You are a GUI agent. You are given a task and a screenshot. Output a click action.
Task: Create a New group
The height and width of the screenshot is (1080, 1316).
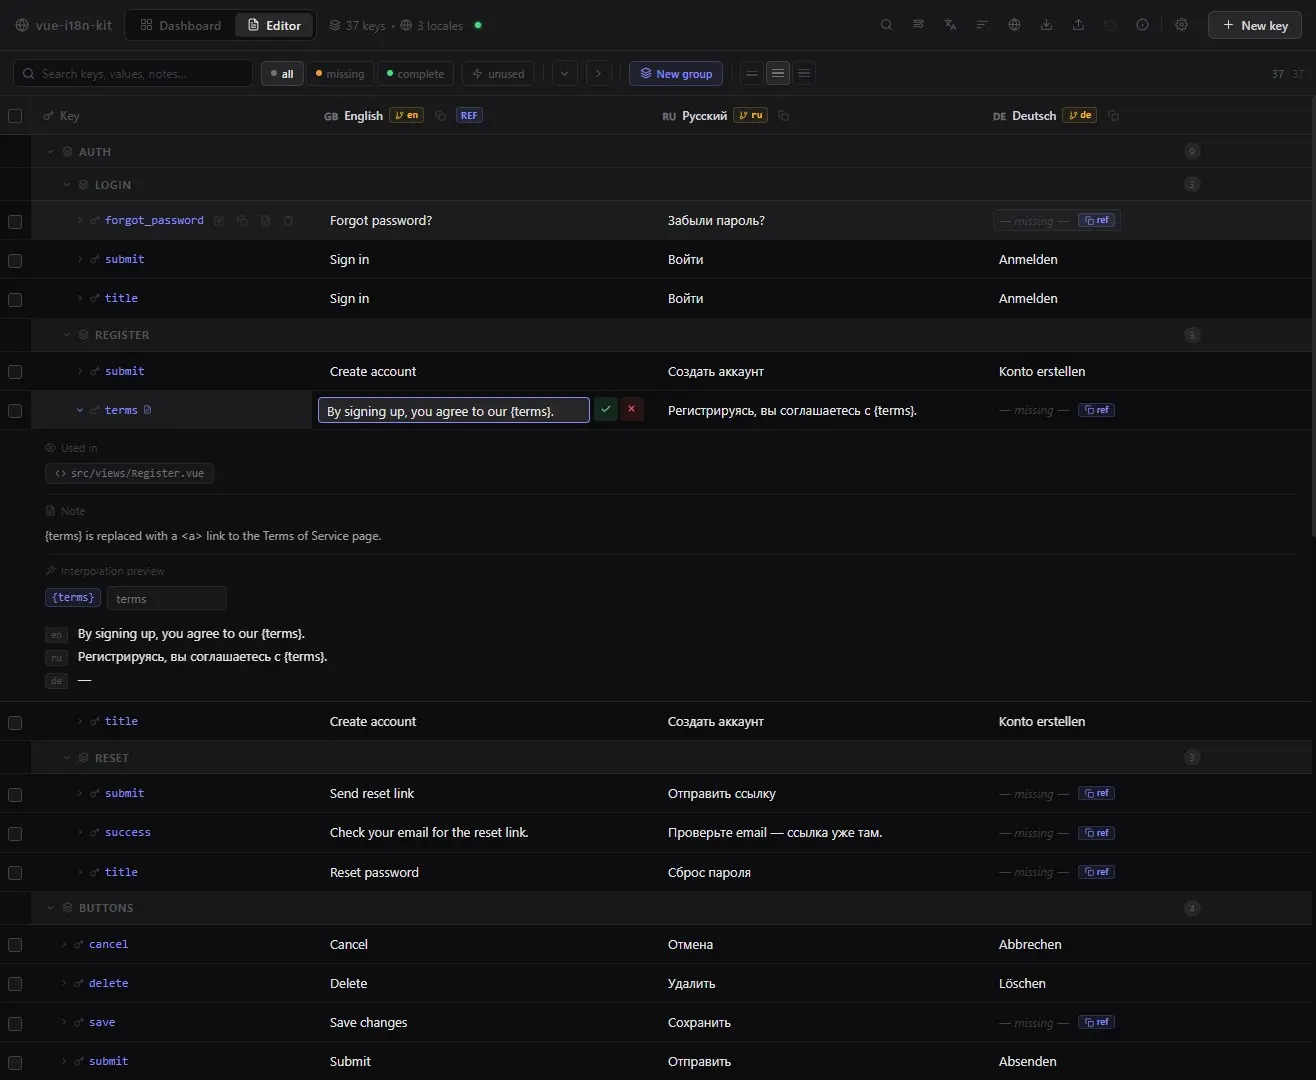tap(676, 74)
